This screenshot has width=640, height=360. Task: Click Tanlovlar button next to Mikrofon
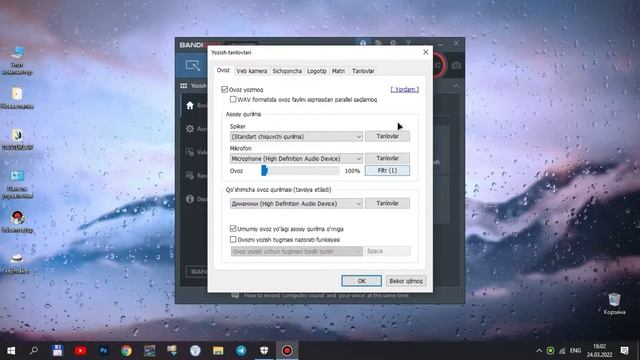[387, 158]
